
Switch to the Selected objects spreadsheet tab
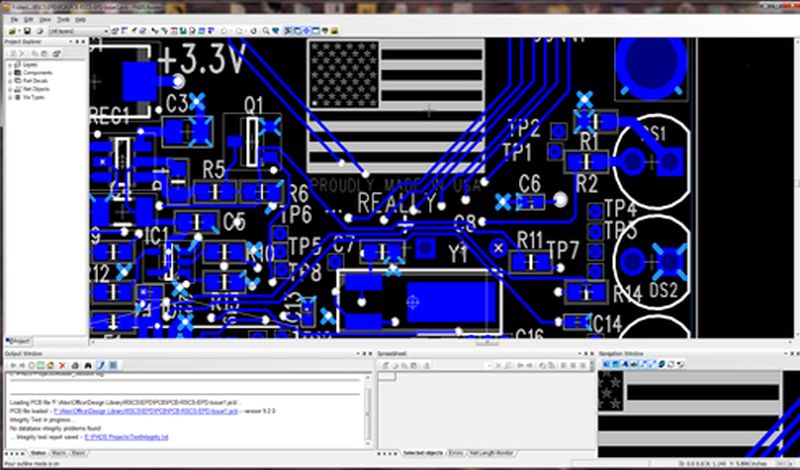[x=422, y=453]
